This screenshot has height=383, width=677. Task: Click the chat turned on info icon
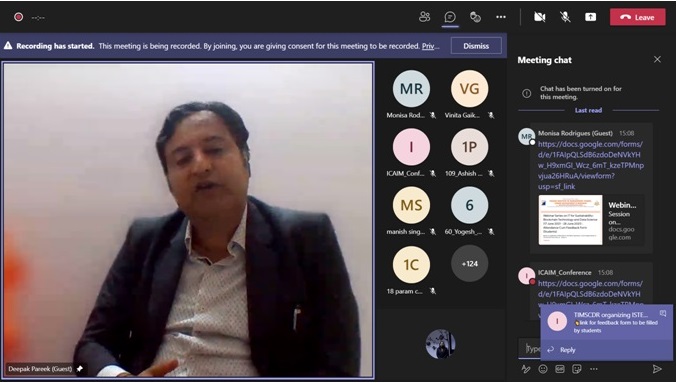[526, 93]
